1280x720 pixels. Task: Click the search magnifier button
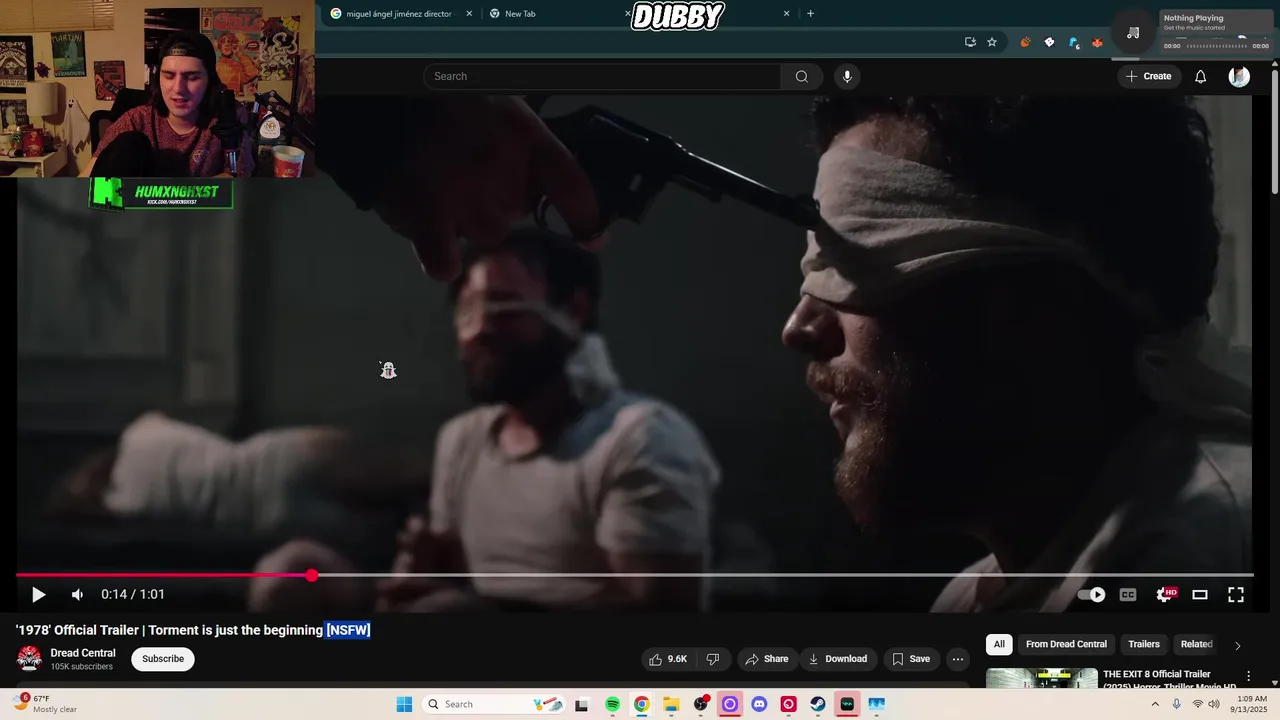click(x=802, y=77)
